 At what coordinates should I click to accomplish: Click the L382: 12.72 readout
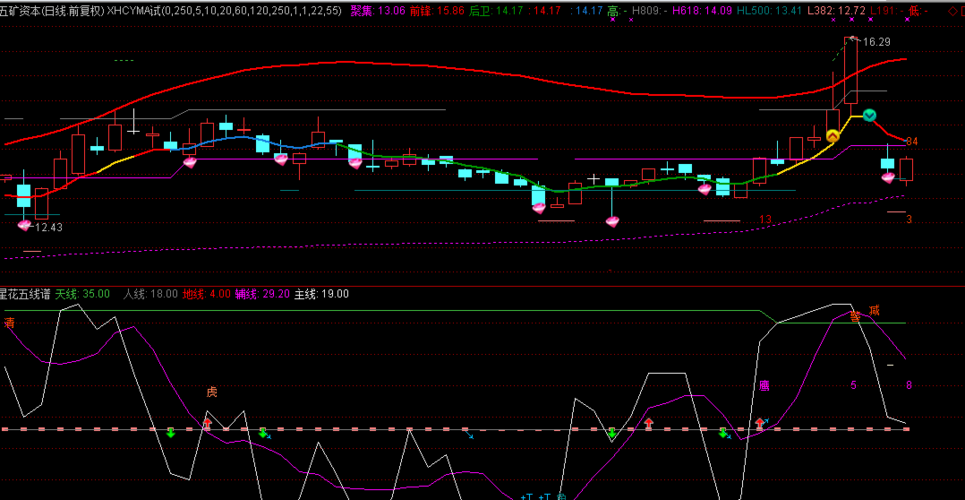click(x=835, y=10)
